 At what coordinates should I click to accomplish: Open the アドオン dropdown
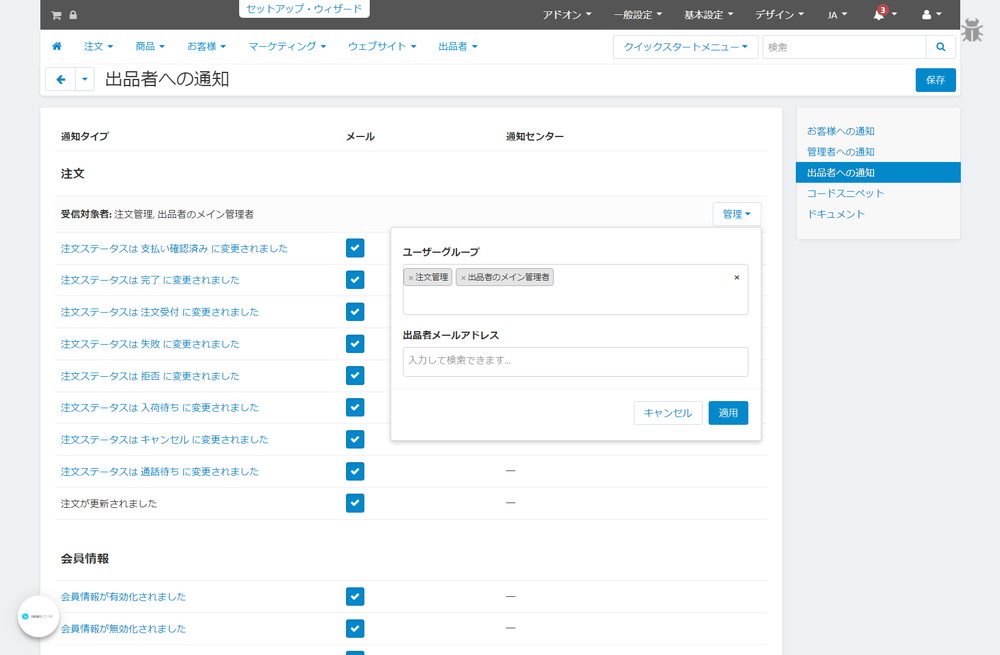pos(567,15)
